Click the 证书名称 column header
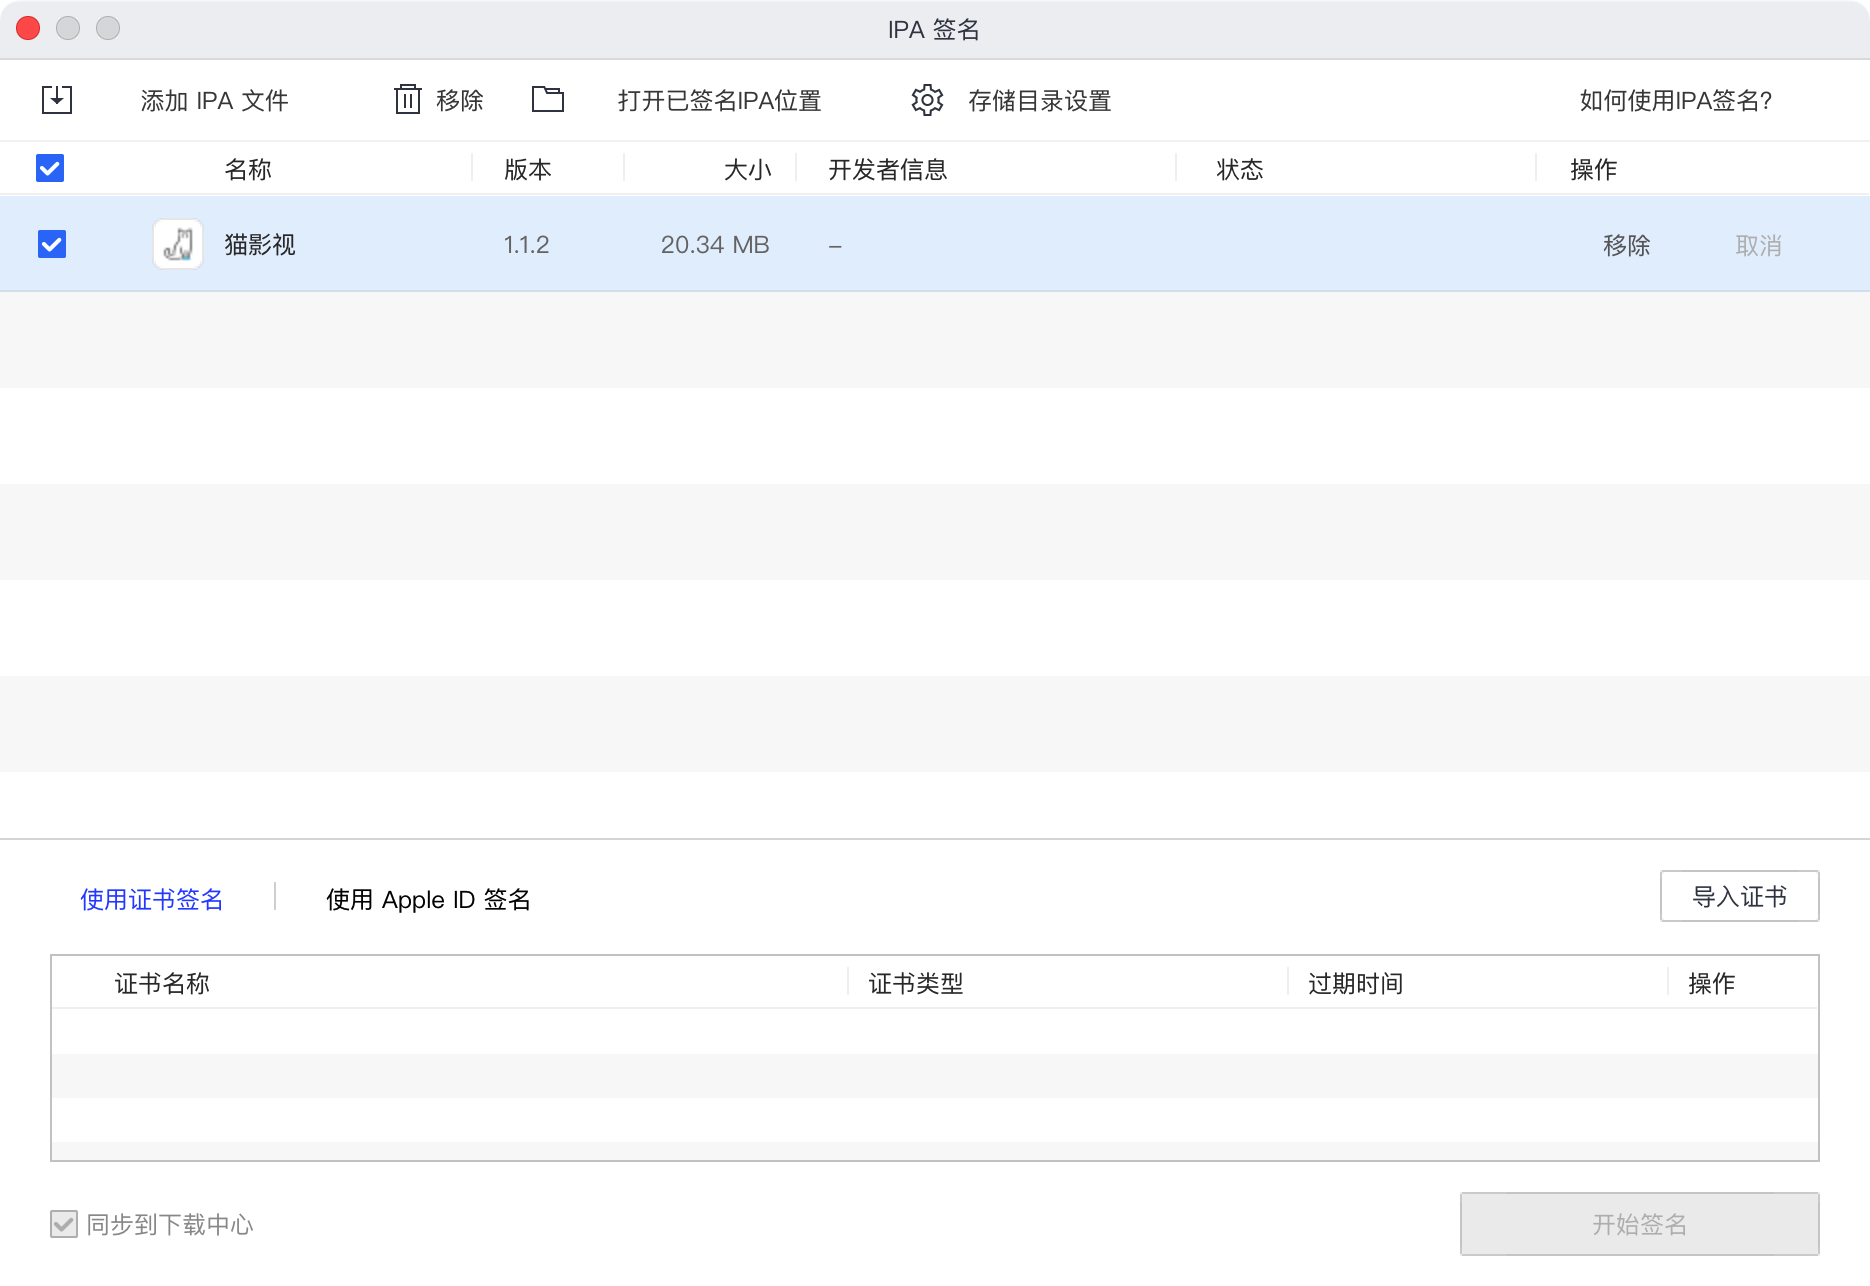Screen dimensions: 1870x1286 pos(162,983)
